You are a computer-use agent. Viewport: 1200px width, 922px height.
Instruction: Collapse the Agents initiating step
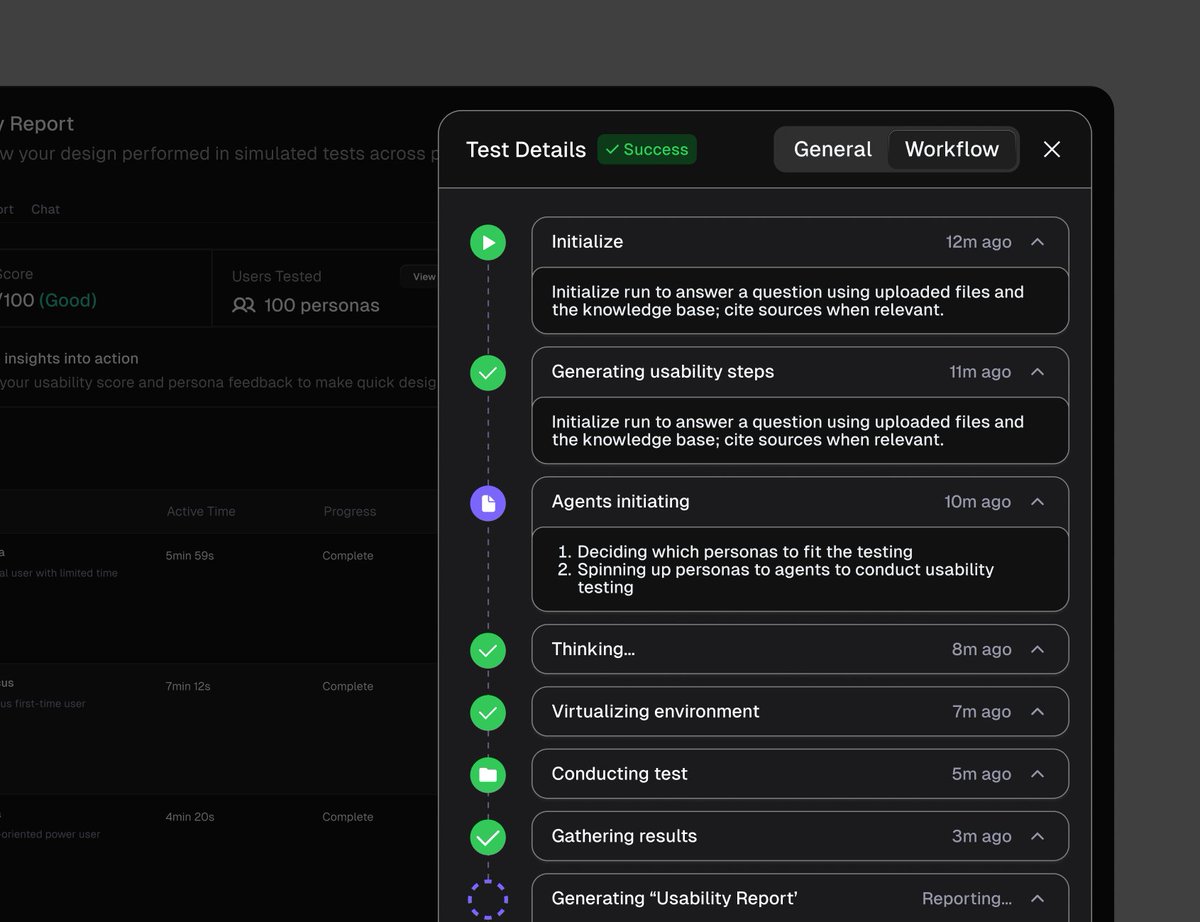coord(1037,502)
